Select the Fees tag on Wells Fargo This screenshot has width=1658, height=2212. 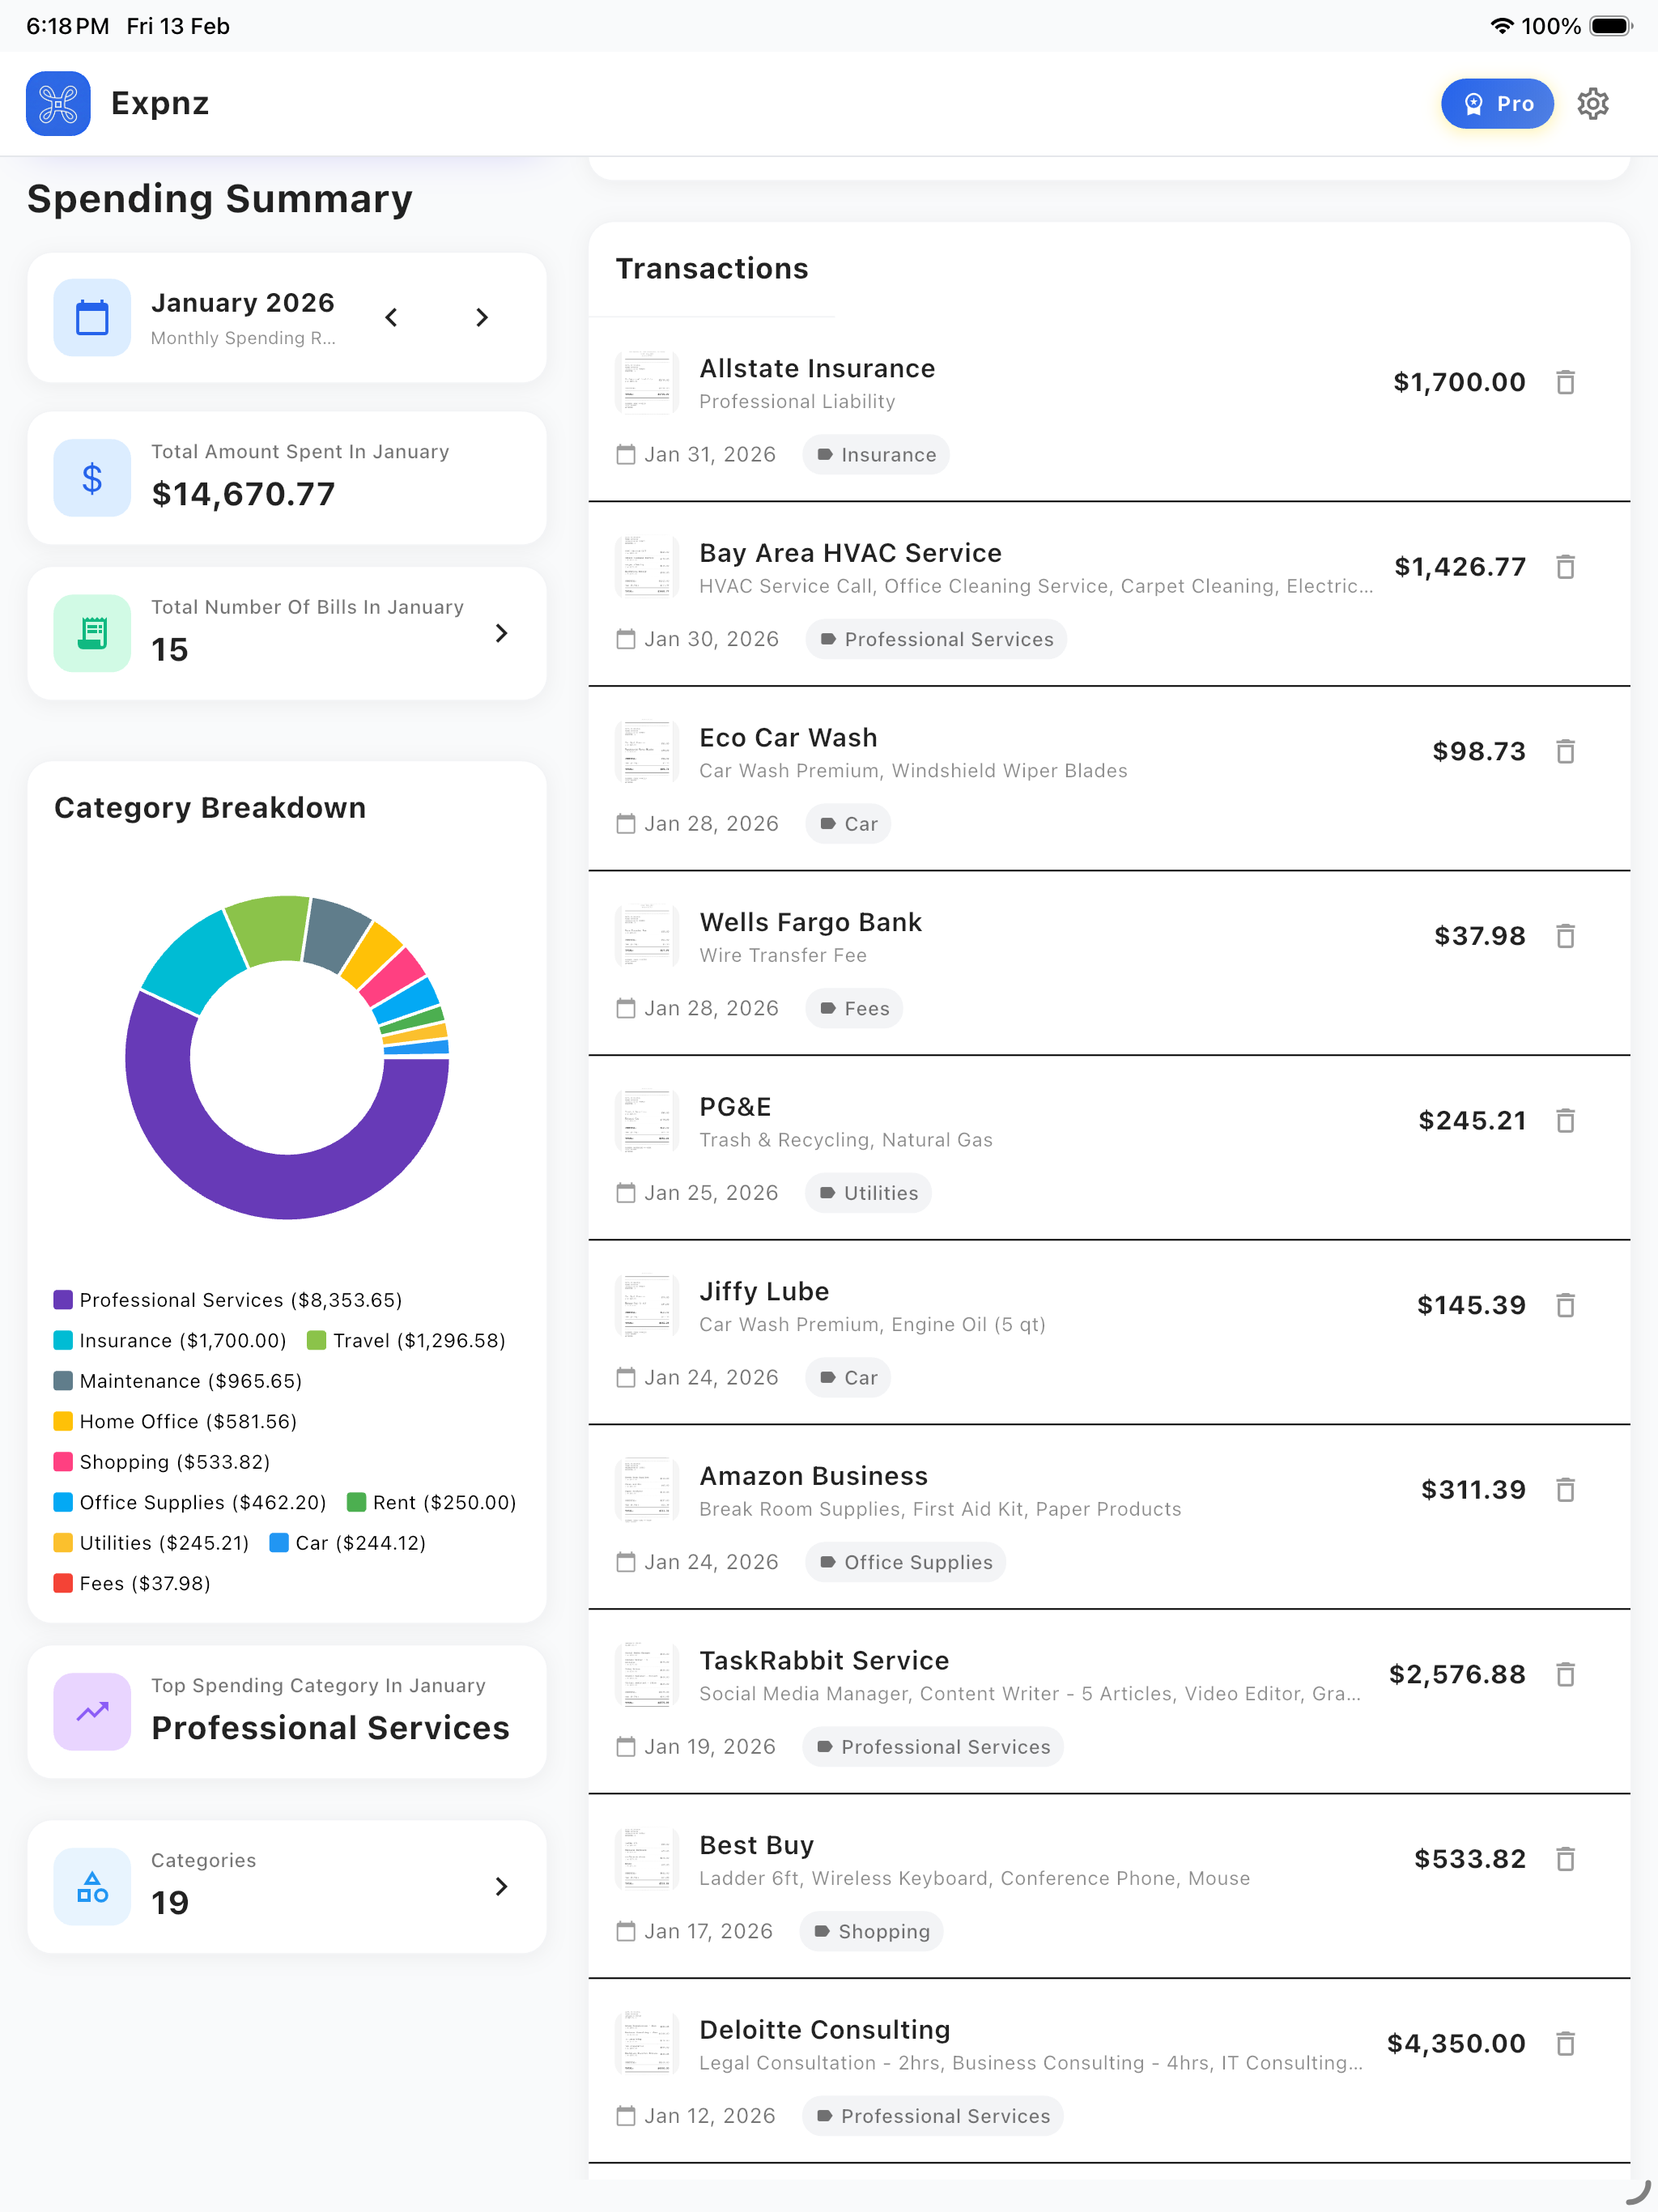point(854,1009)
